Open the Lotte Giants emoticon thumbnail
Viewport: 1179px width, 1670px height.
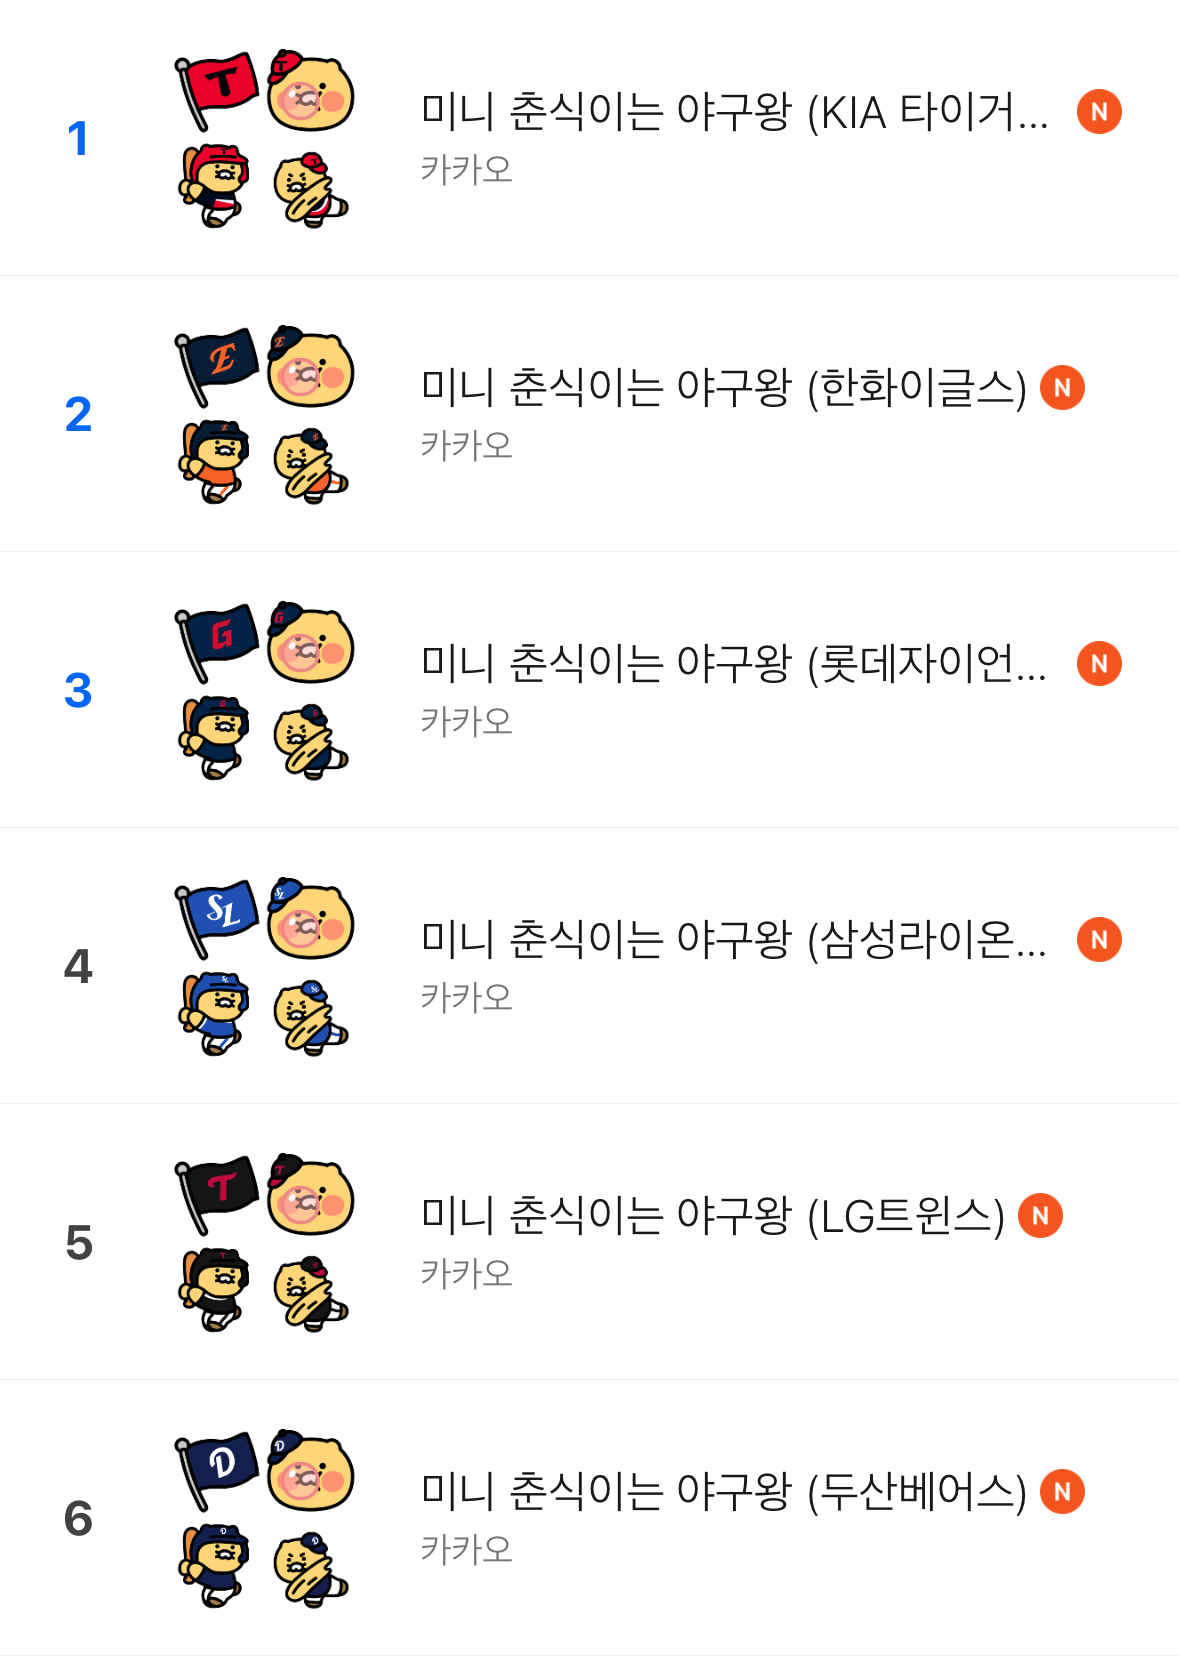264,691
